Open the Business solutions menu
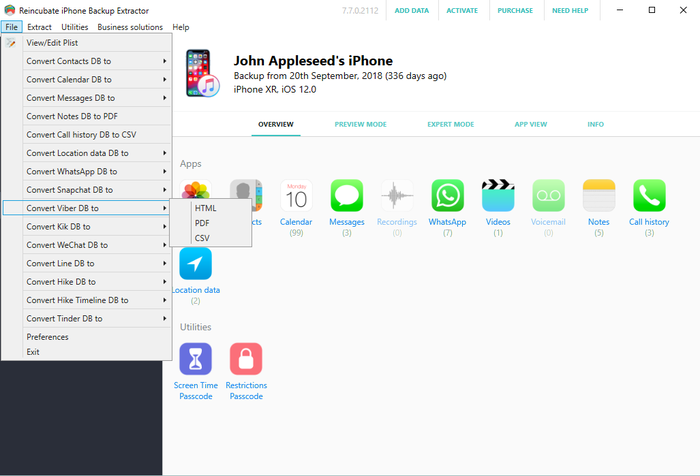This screenshot has height=476, width=700. pyautogui.click(x=130, y=27)
